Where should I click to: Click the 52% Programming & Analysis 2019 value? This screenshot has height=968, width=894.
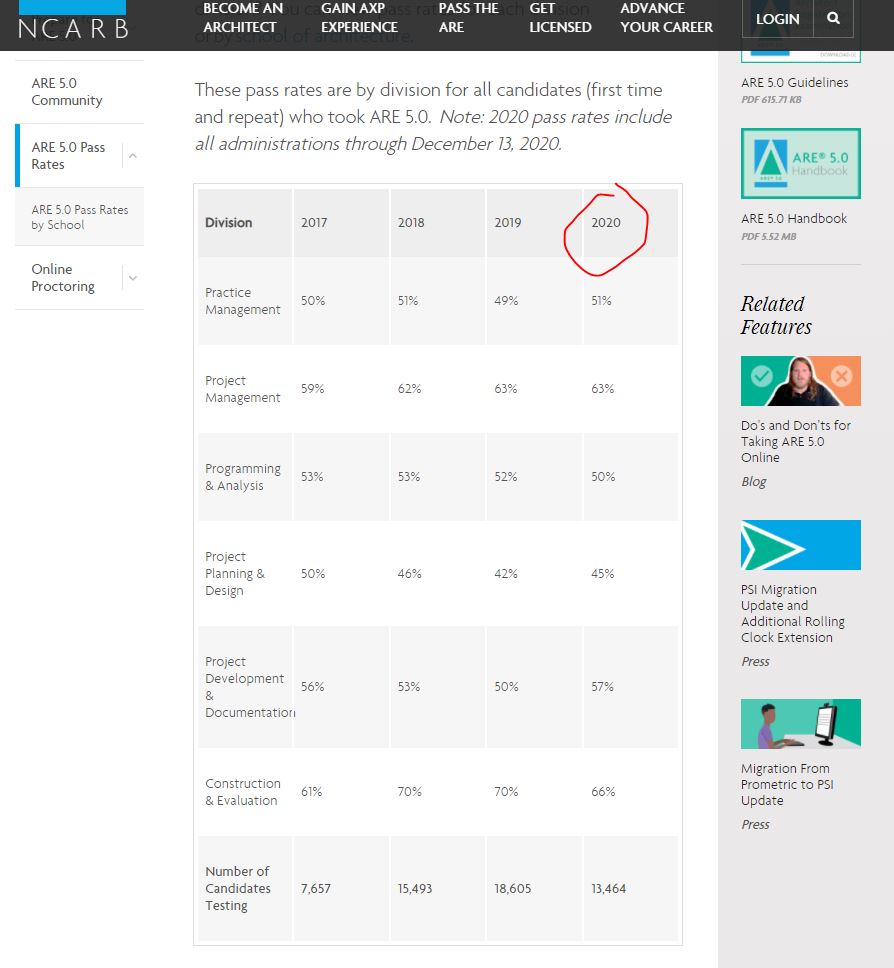tap(505, 477)
